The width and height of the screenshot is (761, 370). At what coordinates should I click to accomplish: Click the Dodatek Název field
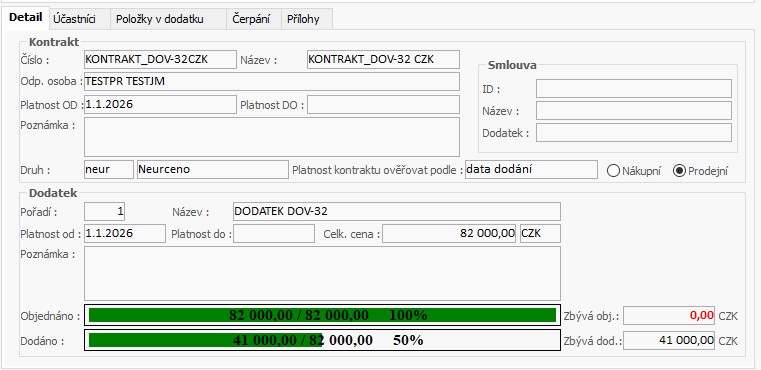397,212
